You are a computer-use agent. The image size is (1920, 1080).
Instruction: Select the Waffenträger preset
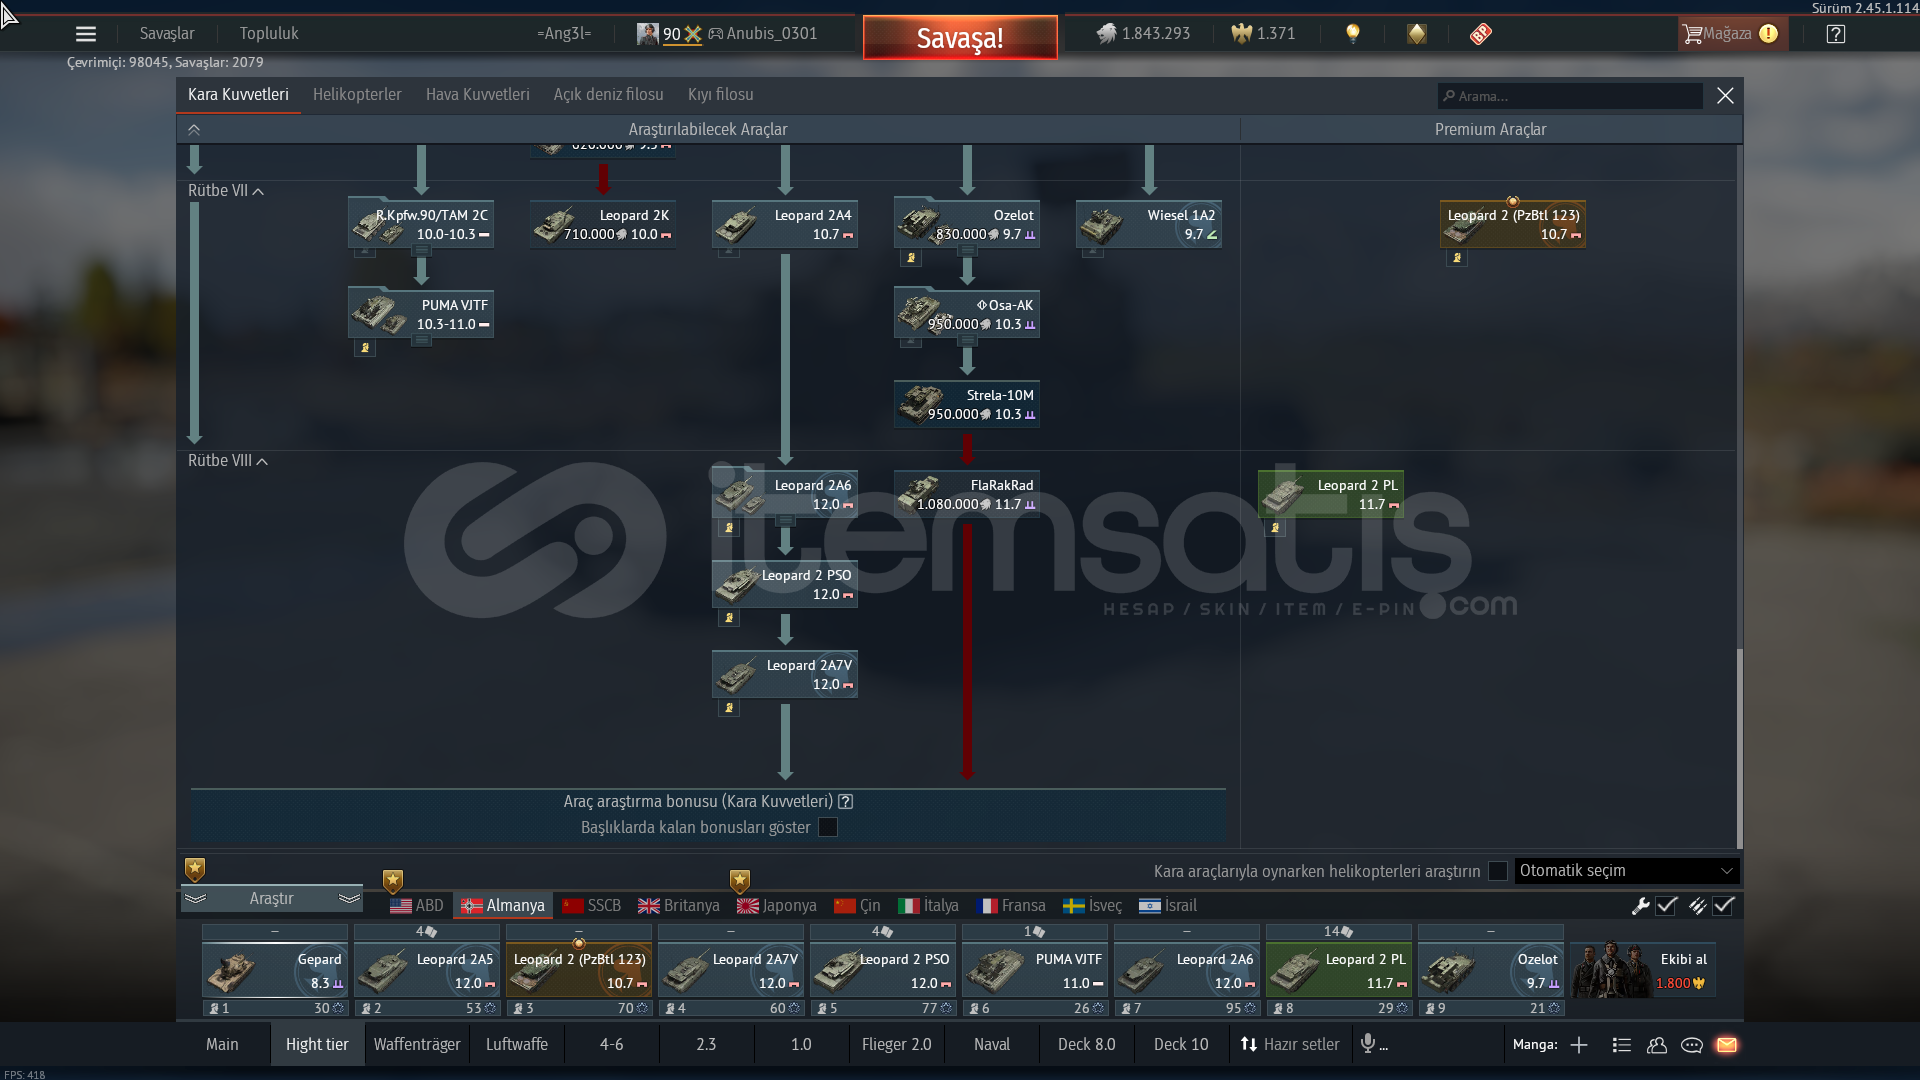coord(417,1044)
